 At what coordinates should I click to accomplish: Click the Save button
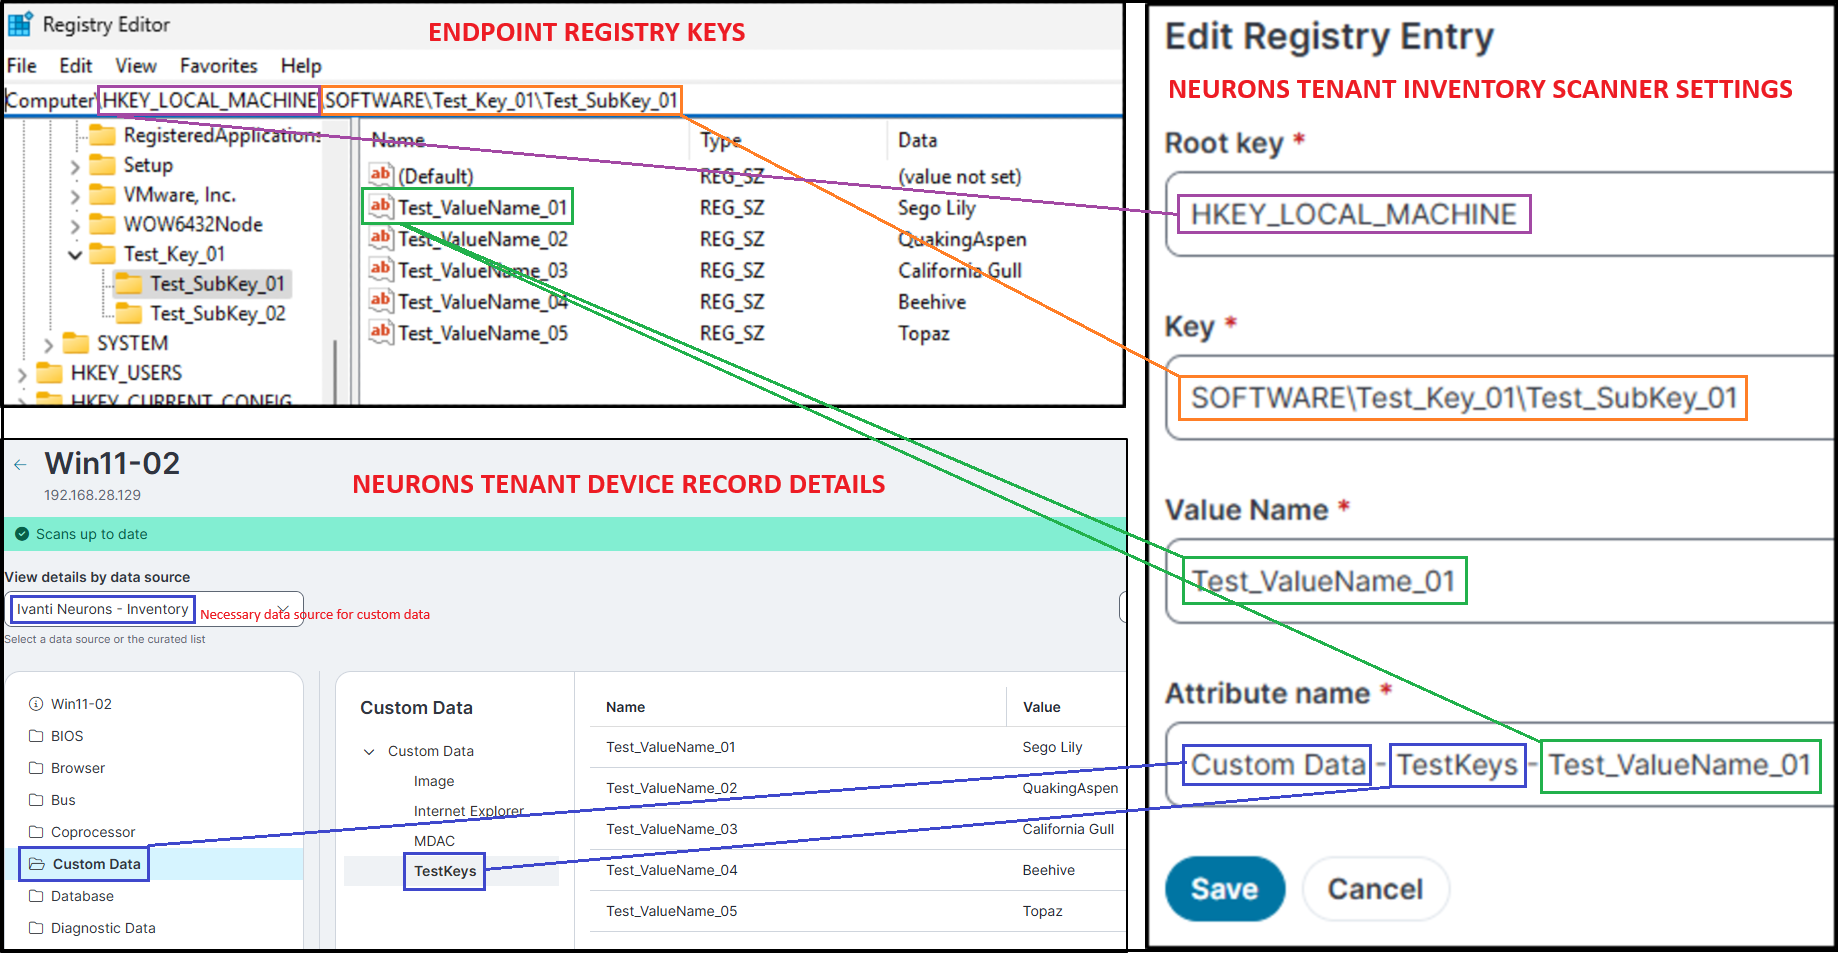[x=1224, y=888]
